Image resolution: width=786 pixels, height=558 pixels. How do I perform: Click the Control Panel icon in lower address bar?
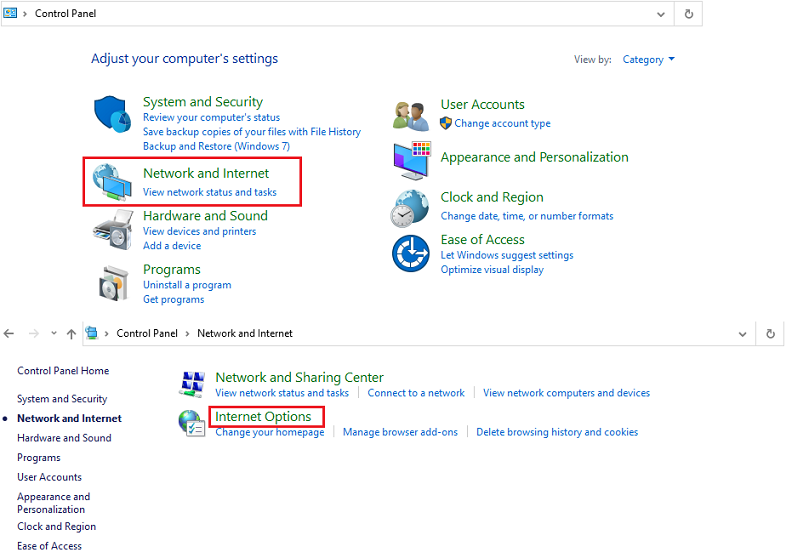pyautogui.click(x=91, y=333)
